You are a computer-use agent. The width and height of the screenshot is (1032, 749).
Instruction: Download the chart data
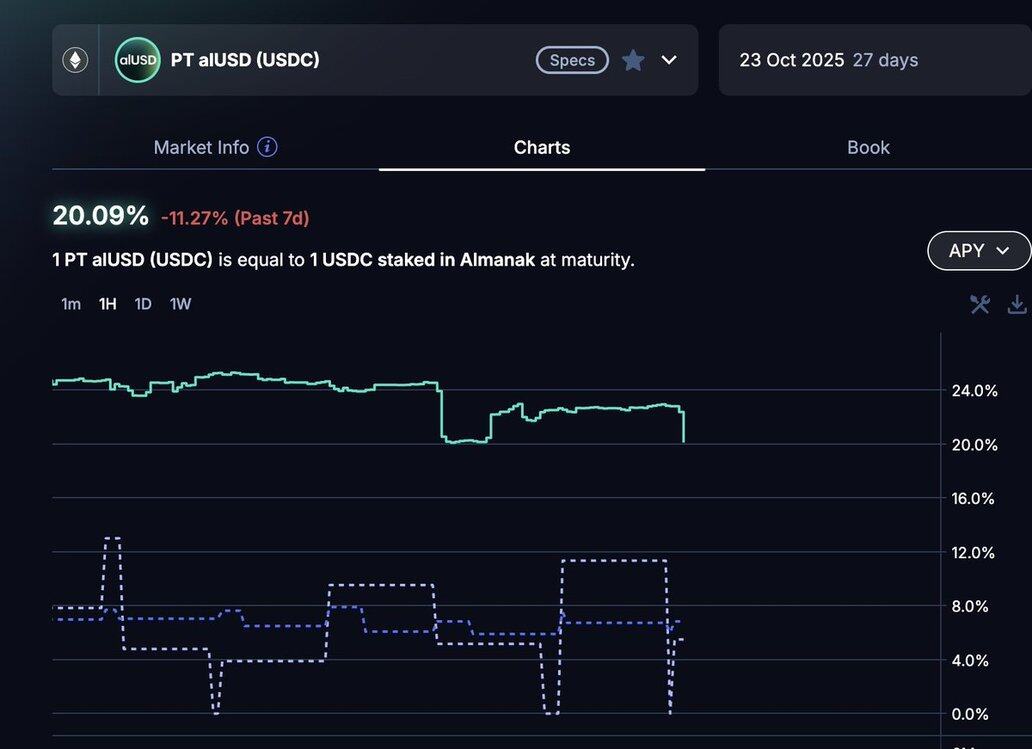(1018, 304)
